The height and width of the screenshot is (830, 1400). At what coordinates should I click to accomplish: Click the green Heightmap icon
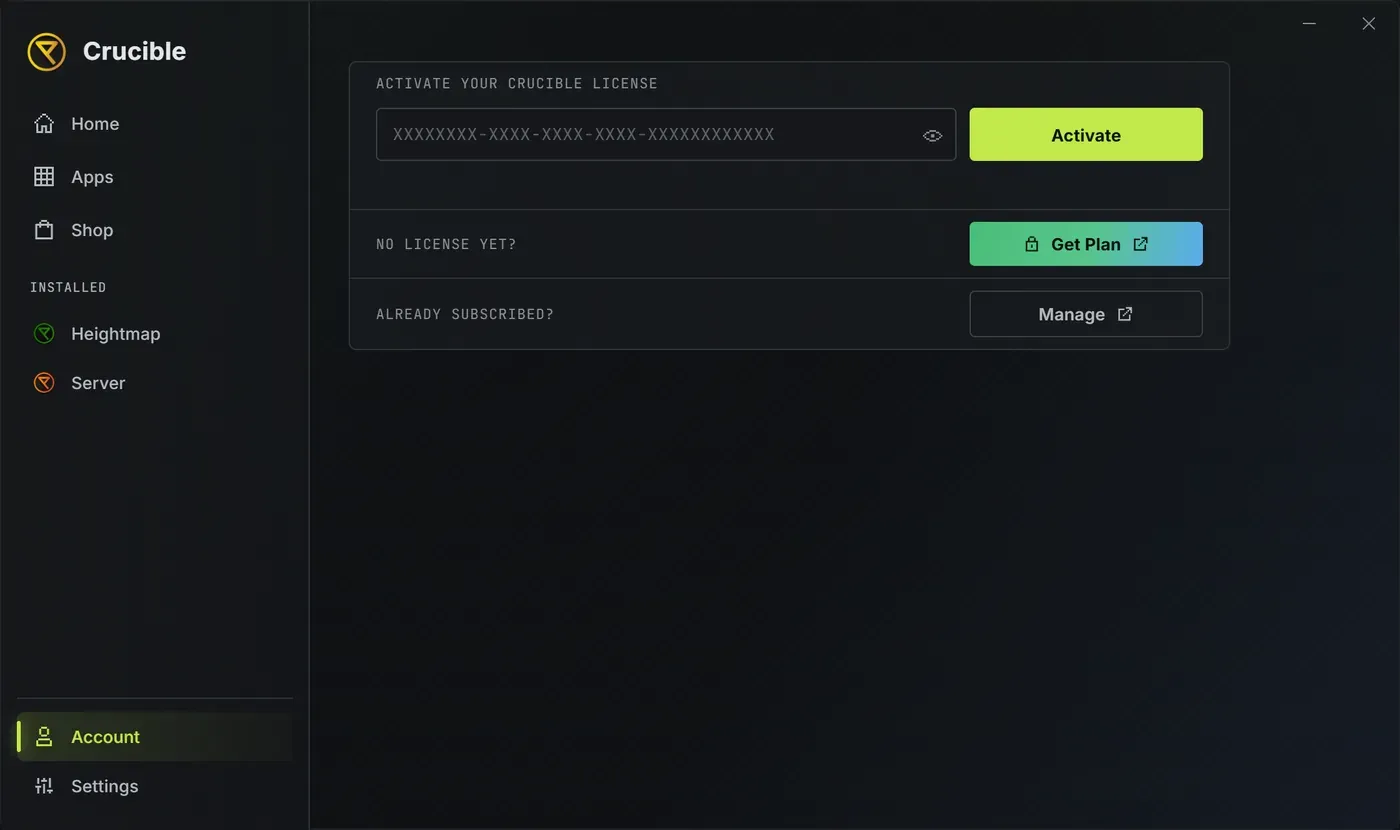pos(44,334)
